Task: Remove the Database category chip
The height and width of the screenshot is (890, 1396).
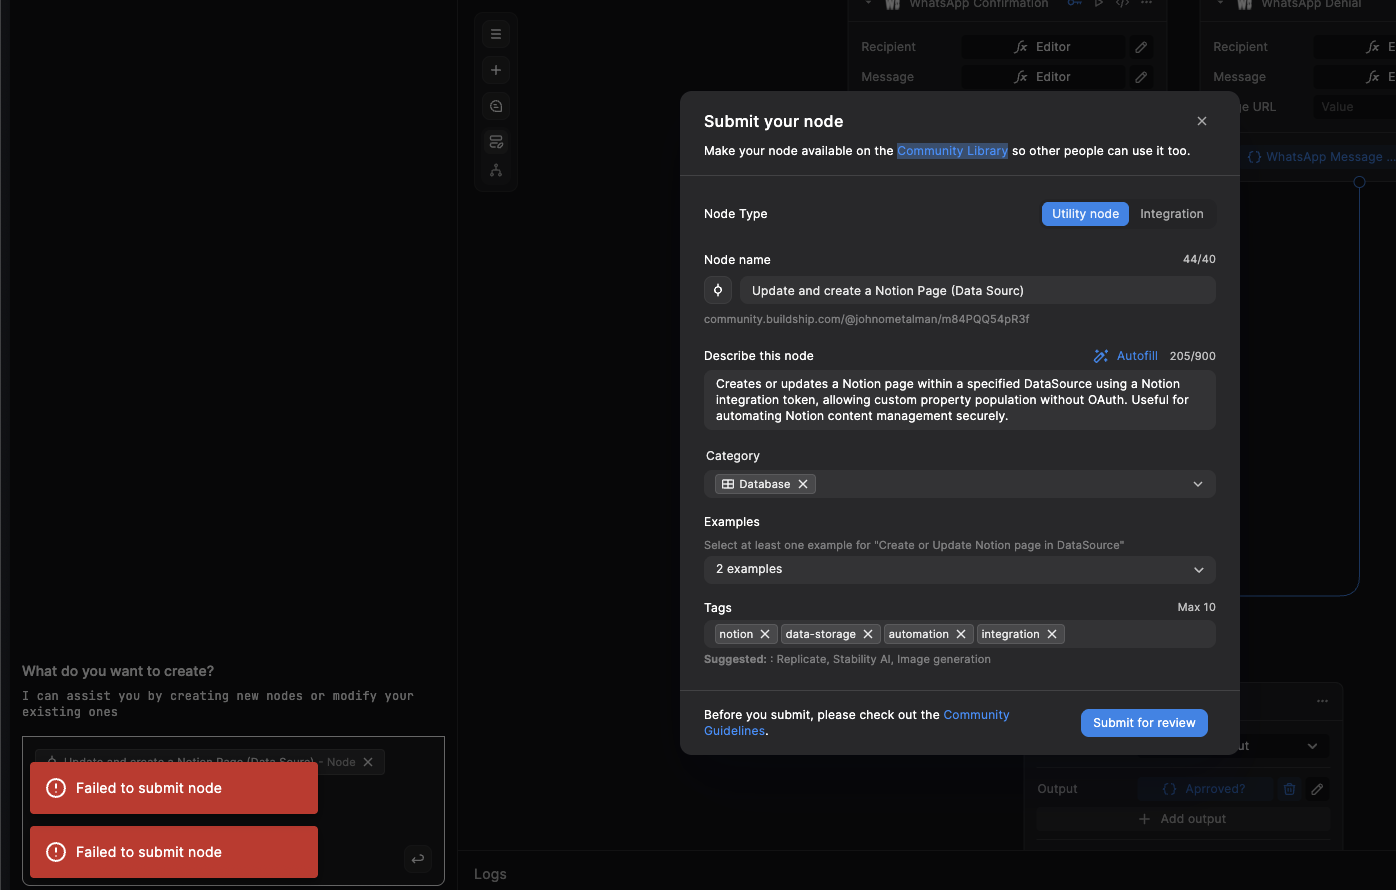Action: [803, 484]
